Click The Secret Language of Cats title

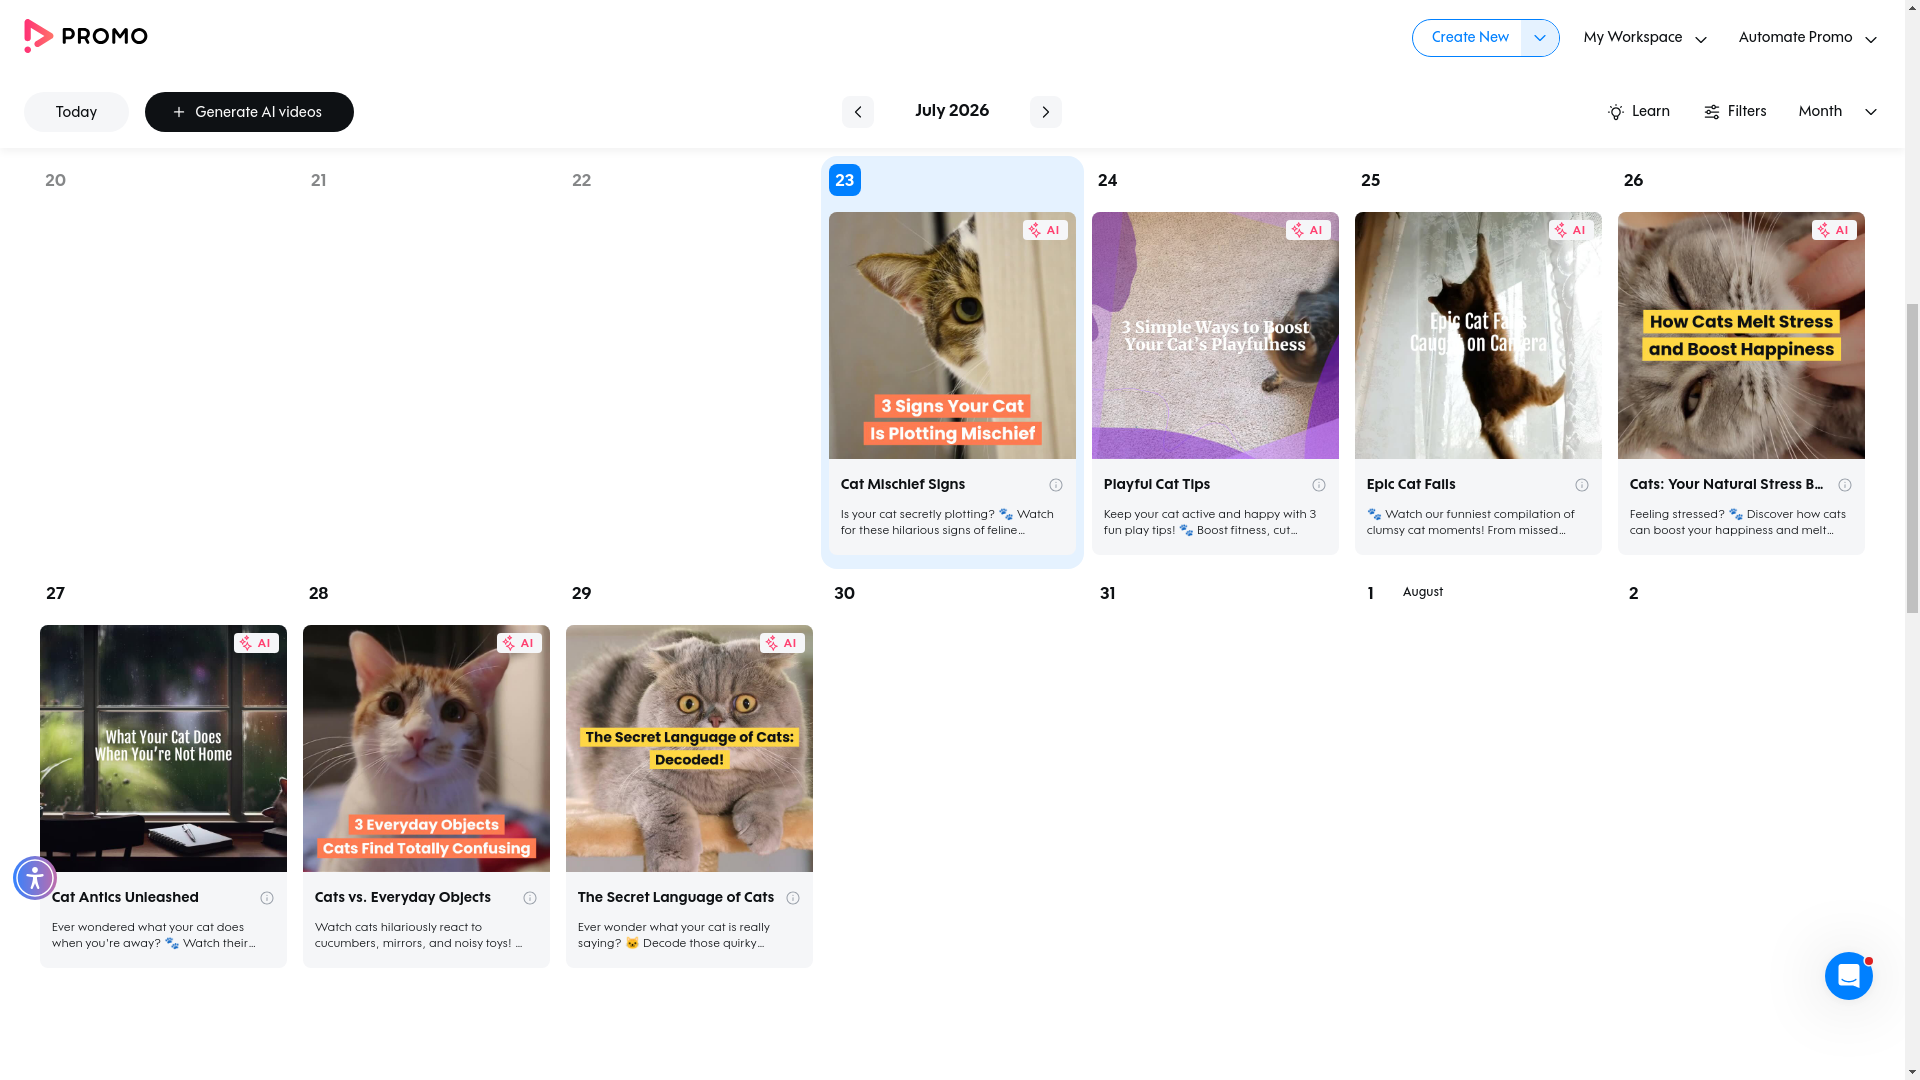676,898
